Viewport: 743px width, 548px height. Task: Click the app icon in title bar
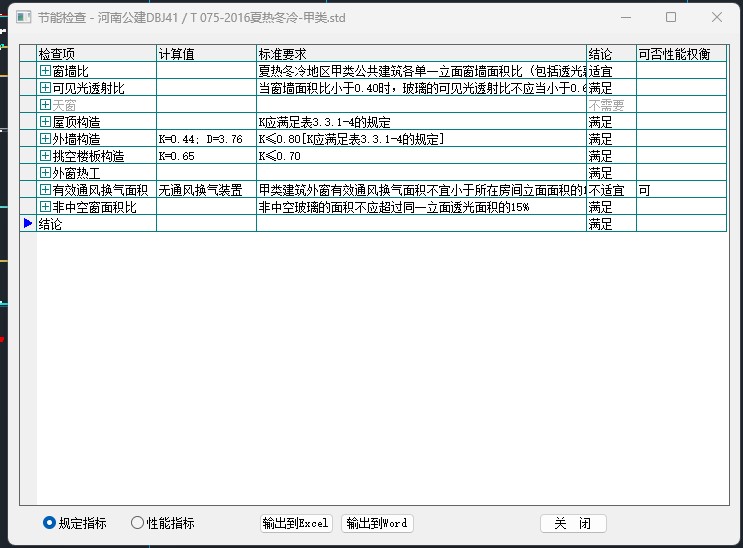23,17
